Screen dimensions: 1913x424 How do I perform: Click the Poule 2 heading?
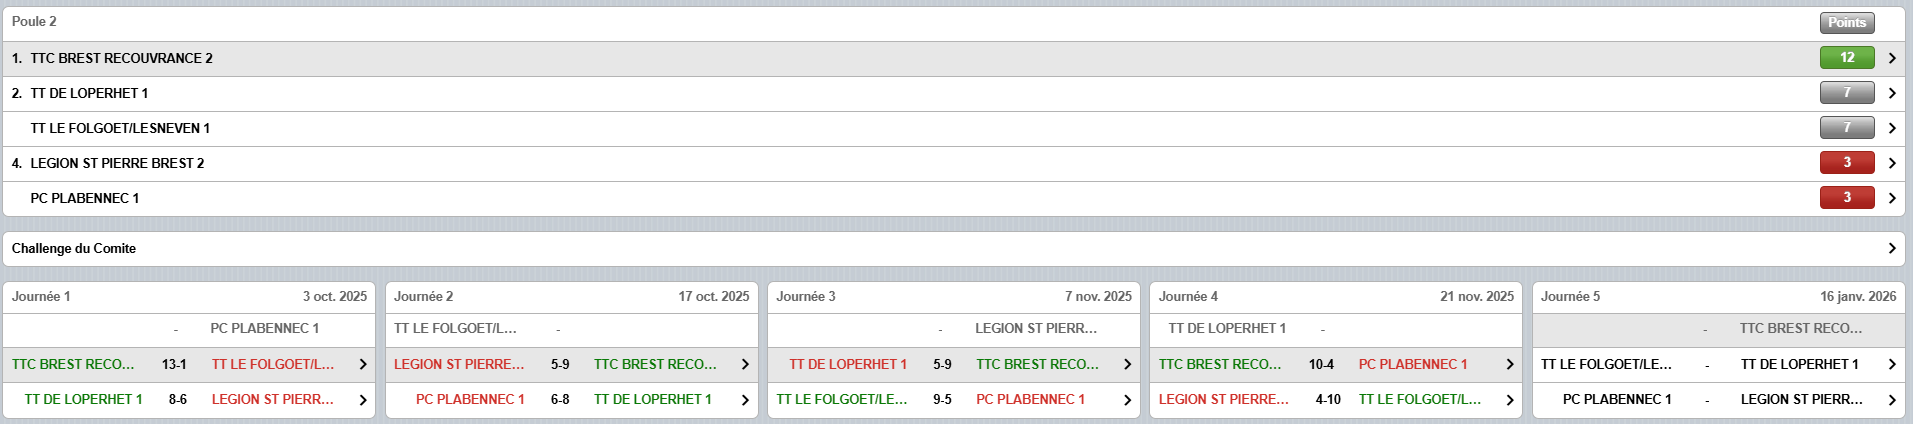(34, 22)
